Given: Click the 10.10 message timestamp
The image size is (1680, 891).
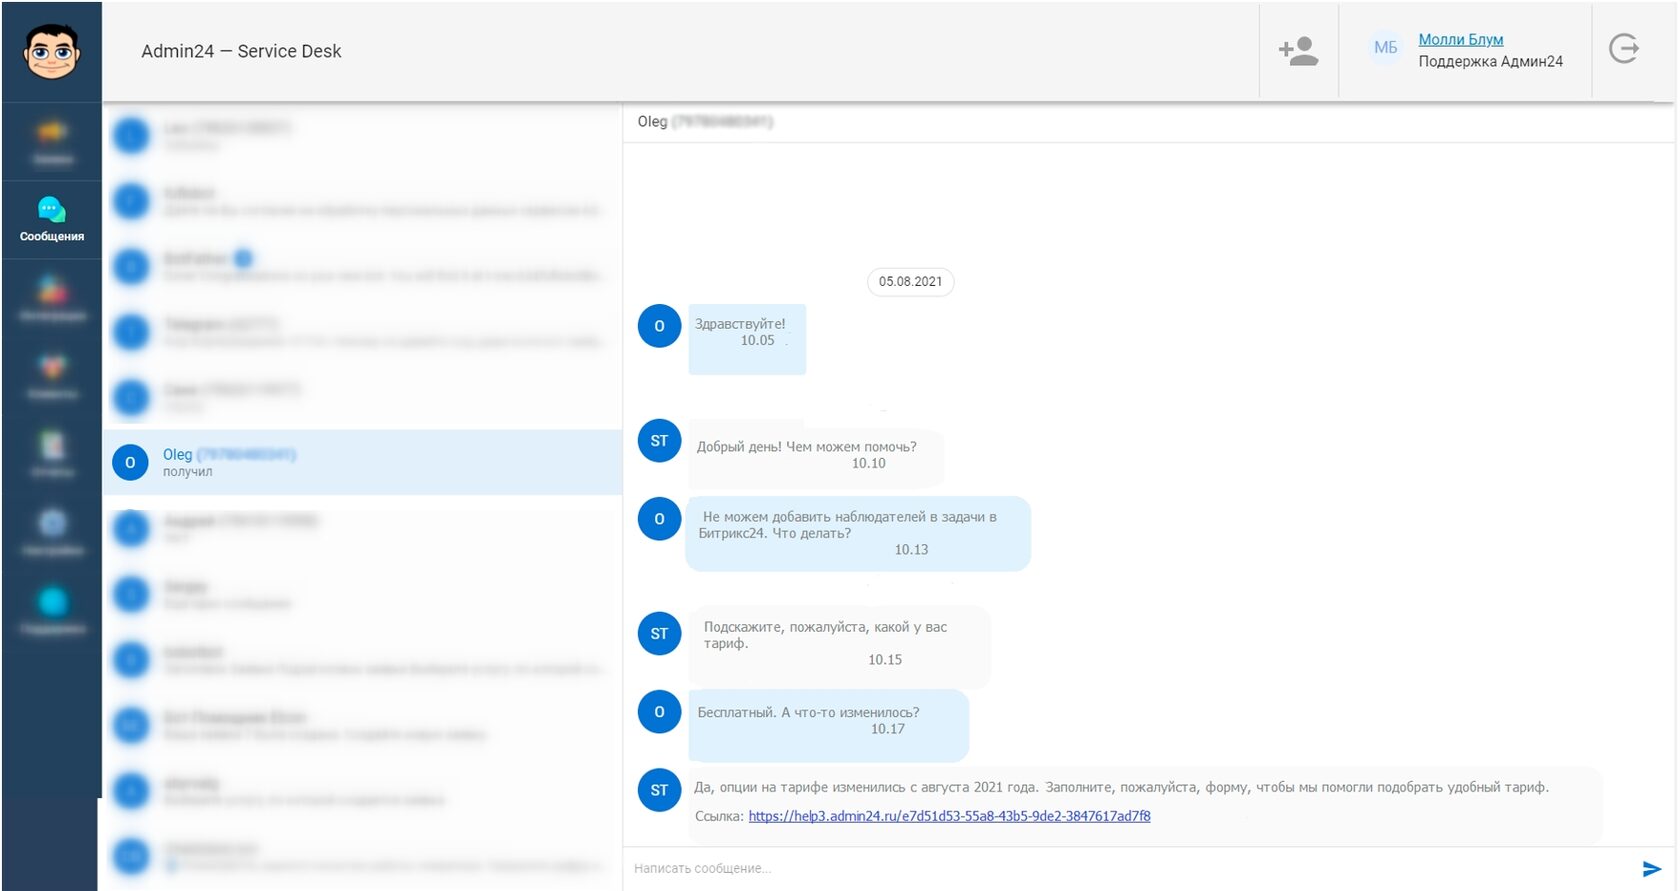Looking at the screenshot, I should point(868,464).
